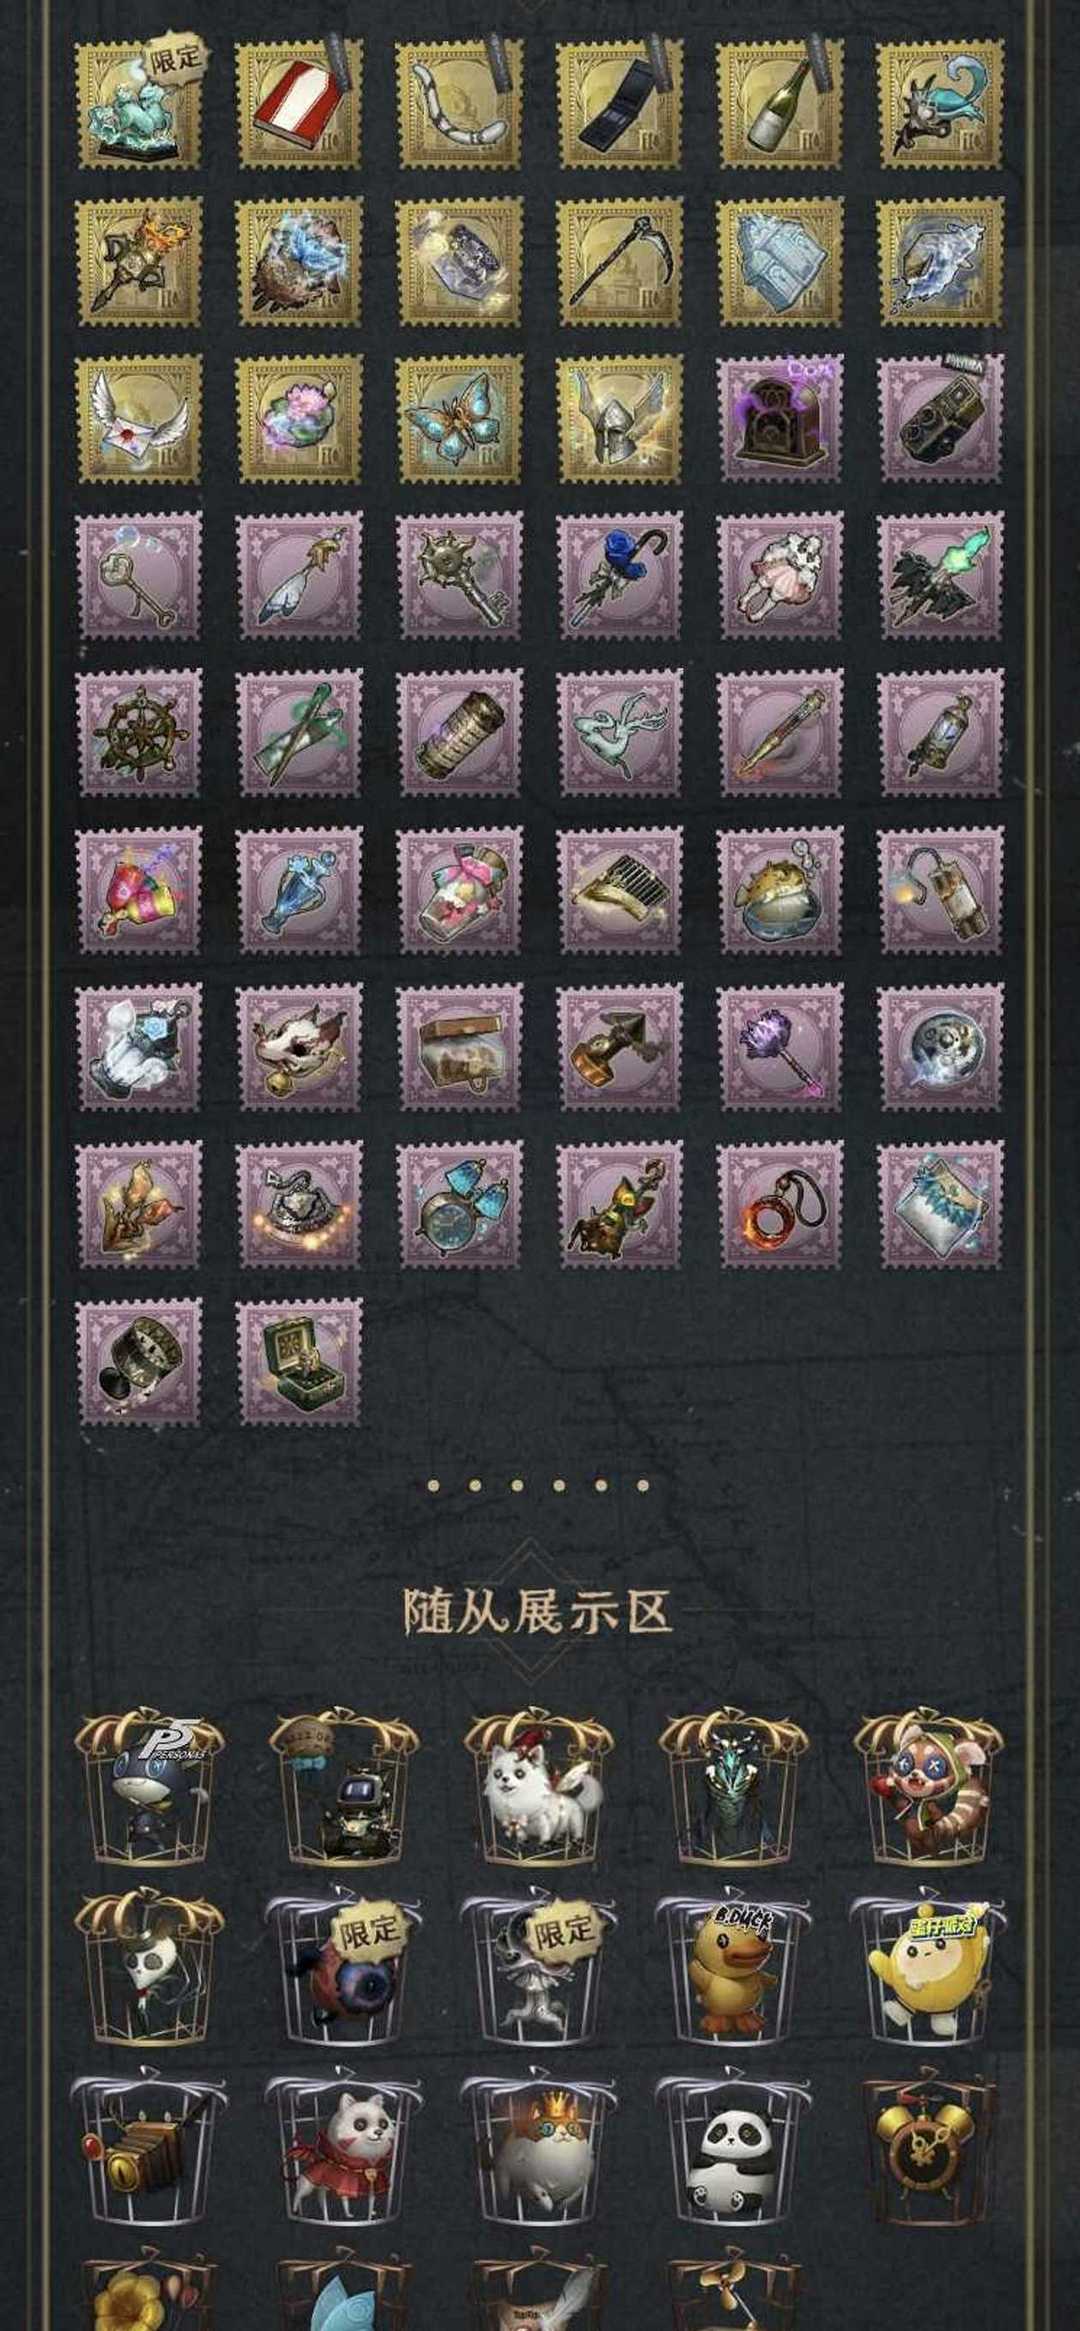1080x2331 pixels.
Task: Choose the limited-edition 限定 jade statue stamp
Action: coord(139,103)
